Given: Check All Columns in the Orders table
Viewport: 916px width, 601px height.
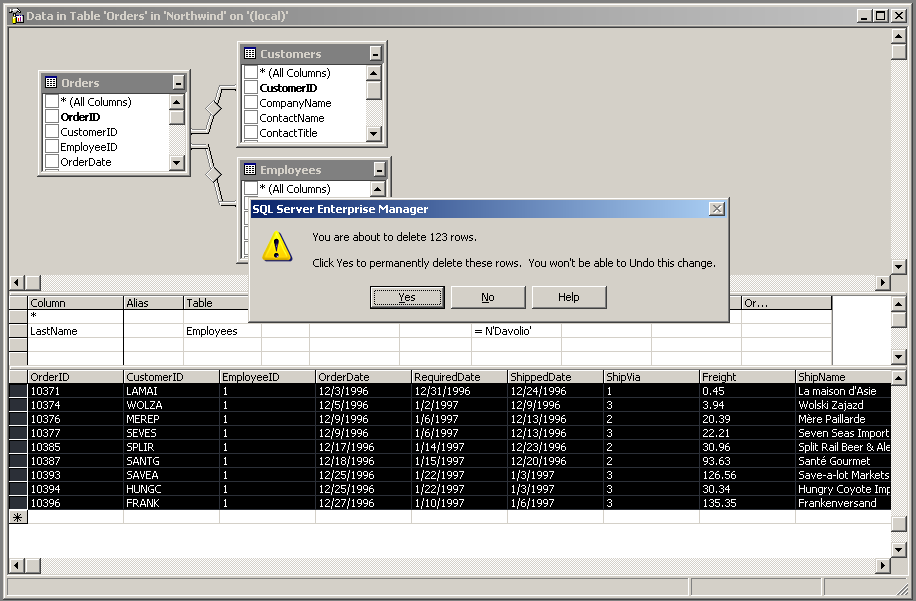Looking at the screenshot, I should (x=51, y=102).
